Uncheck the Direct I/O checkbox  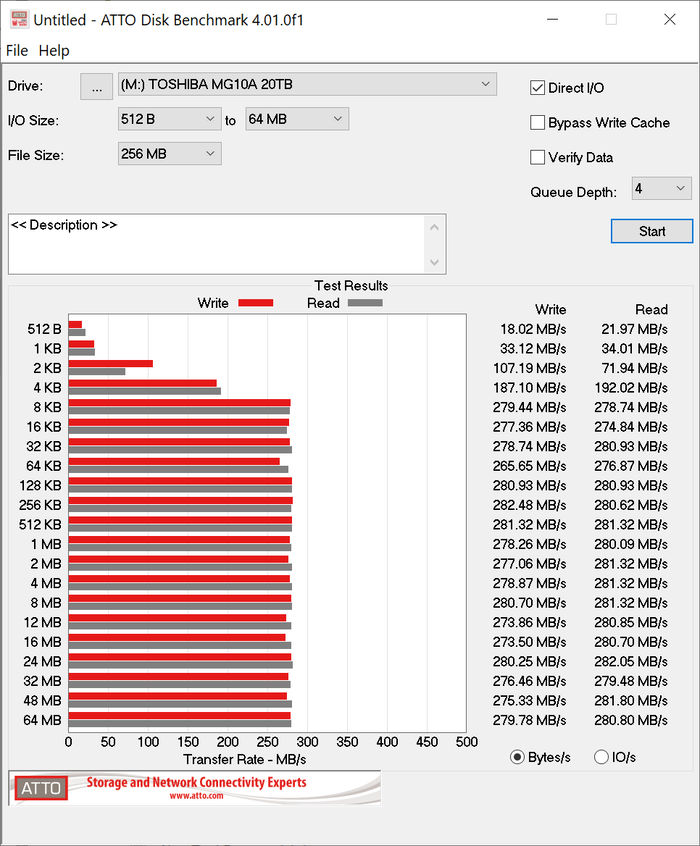coord(538,88)
